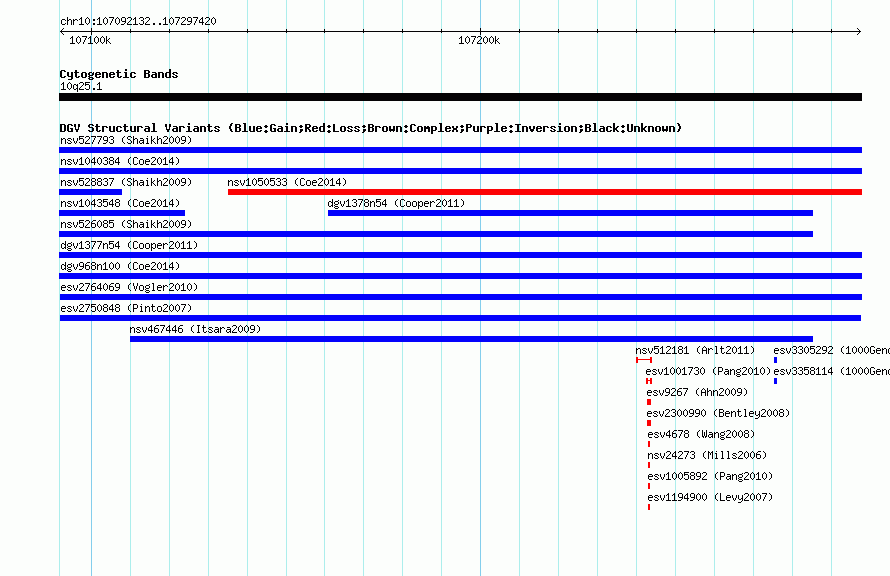
Task: Click esv2764069 (Vogler2010) label
Action: point(129,287)
